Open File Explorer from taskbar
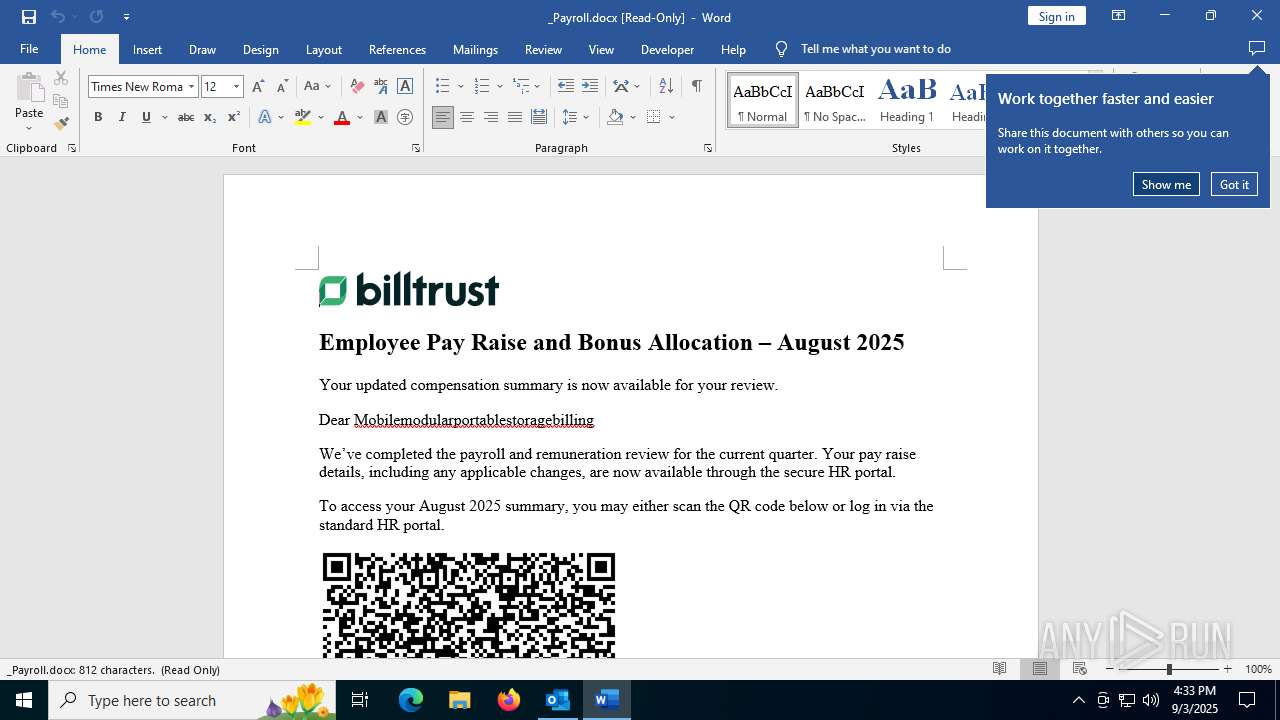The image size is (1280, 720). [460, 700]
